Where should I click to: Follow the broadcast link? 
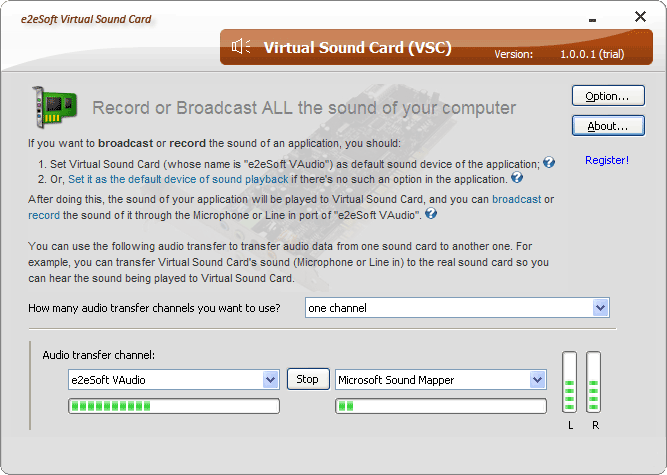(516, 199)
